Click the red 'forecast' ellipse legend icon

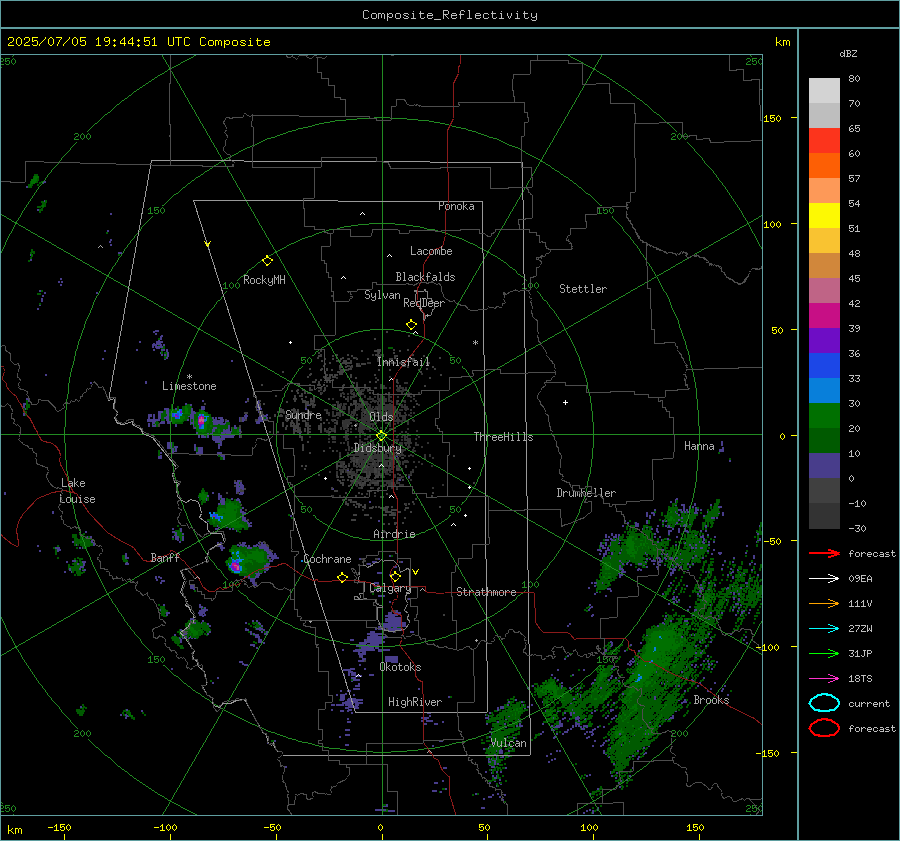point(824,728)
